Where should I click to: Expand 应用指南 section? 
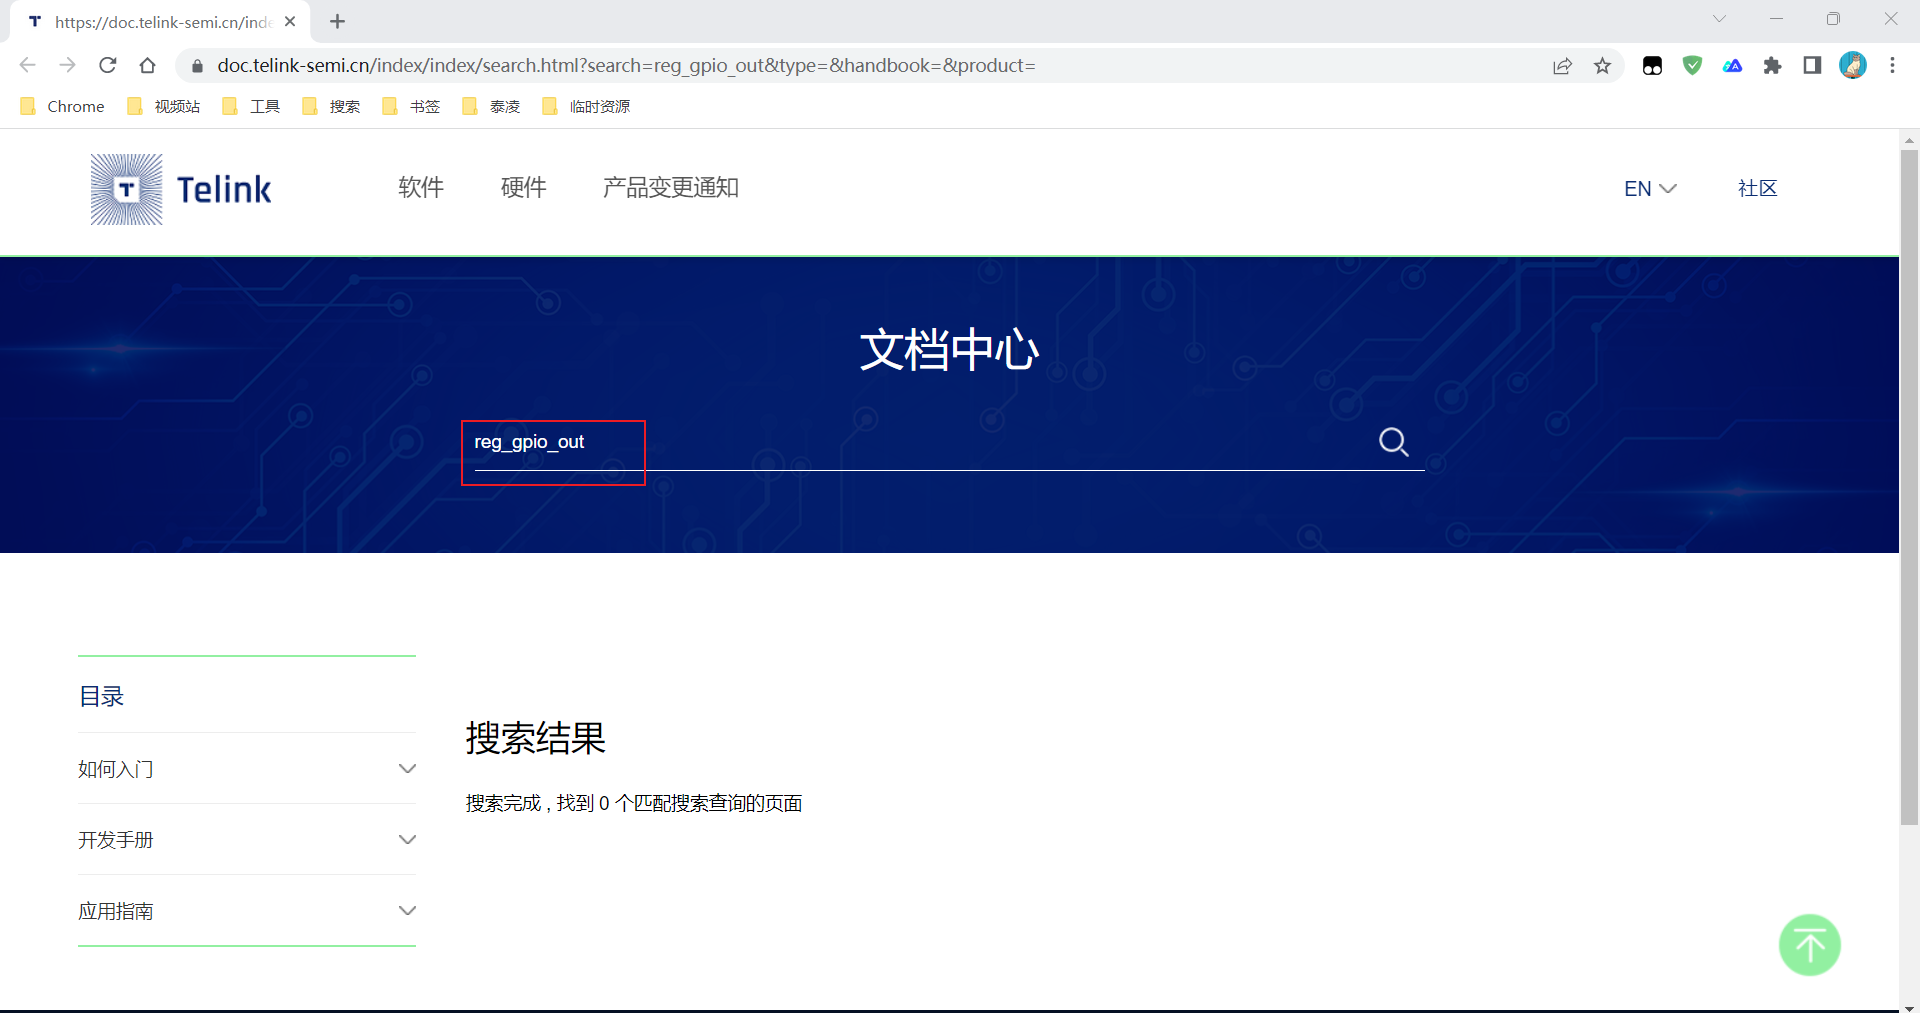point(247,910)
